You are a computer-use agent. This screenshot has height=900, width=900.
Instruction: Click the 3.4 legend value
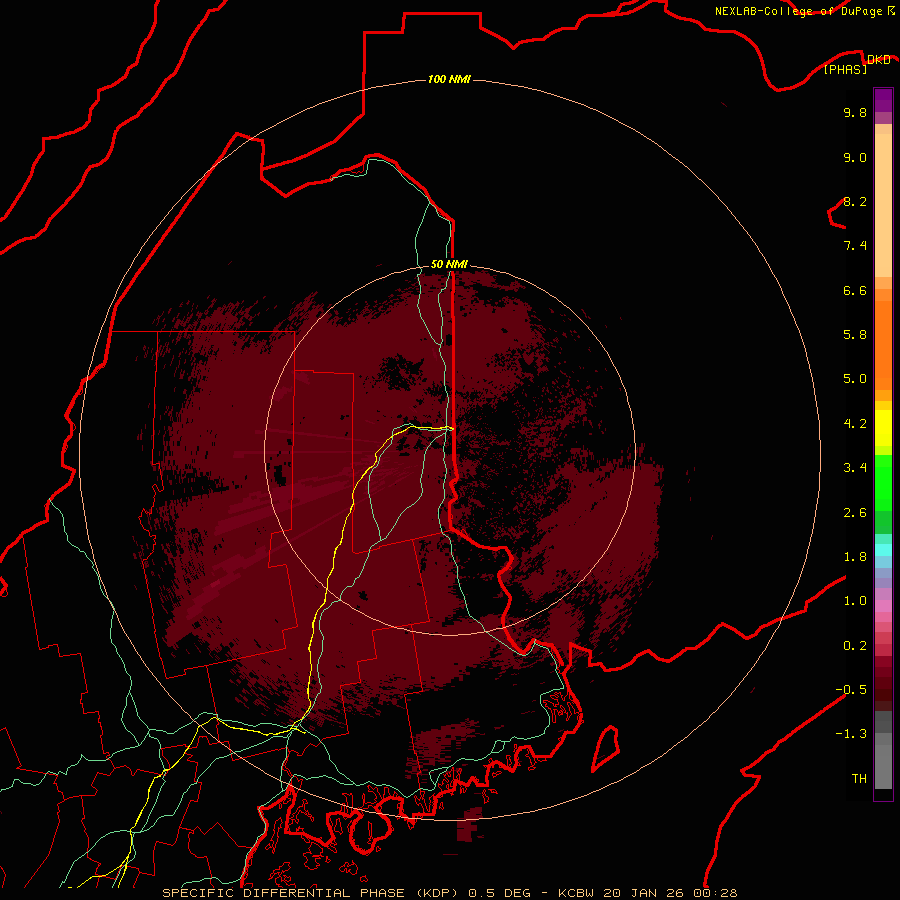coord(855,468)
